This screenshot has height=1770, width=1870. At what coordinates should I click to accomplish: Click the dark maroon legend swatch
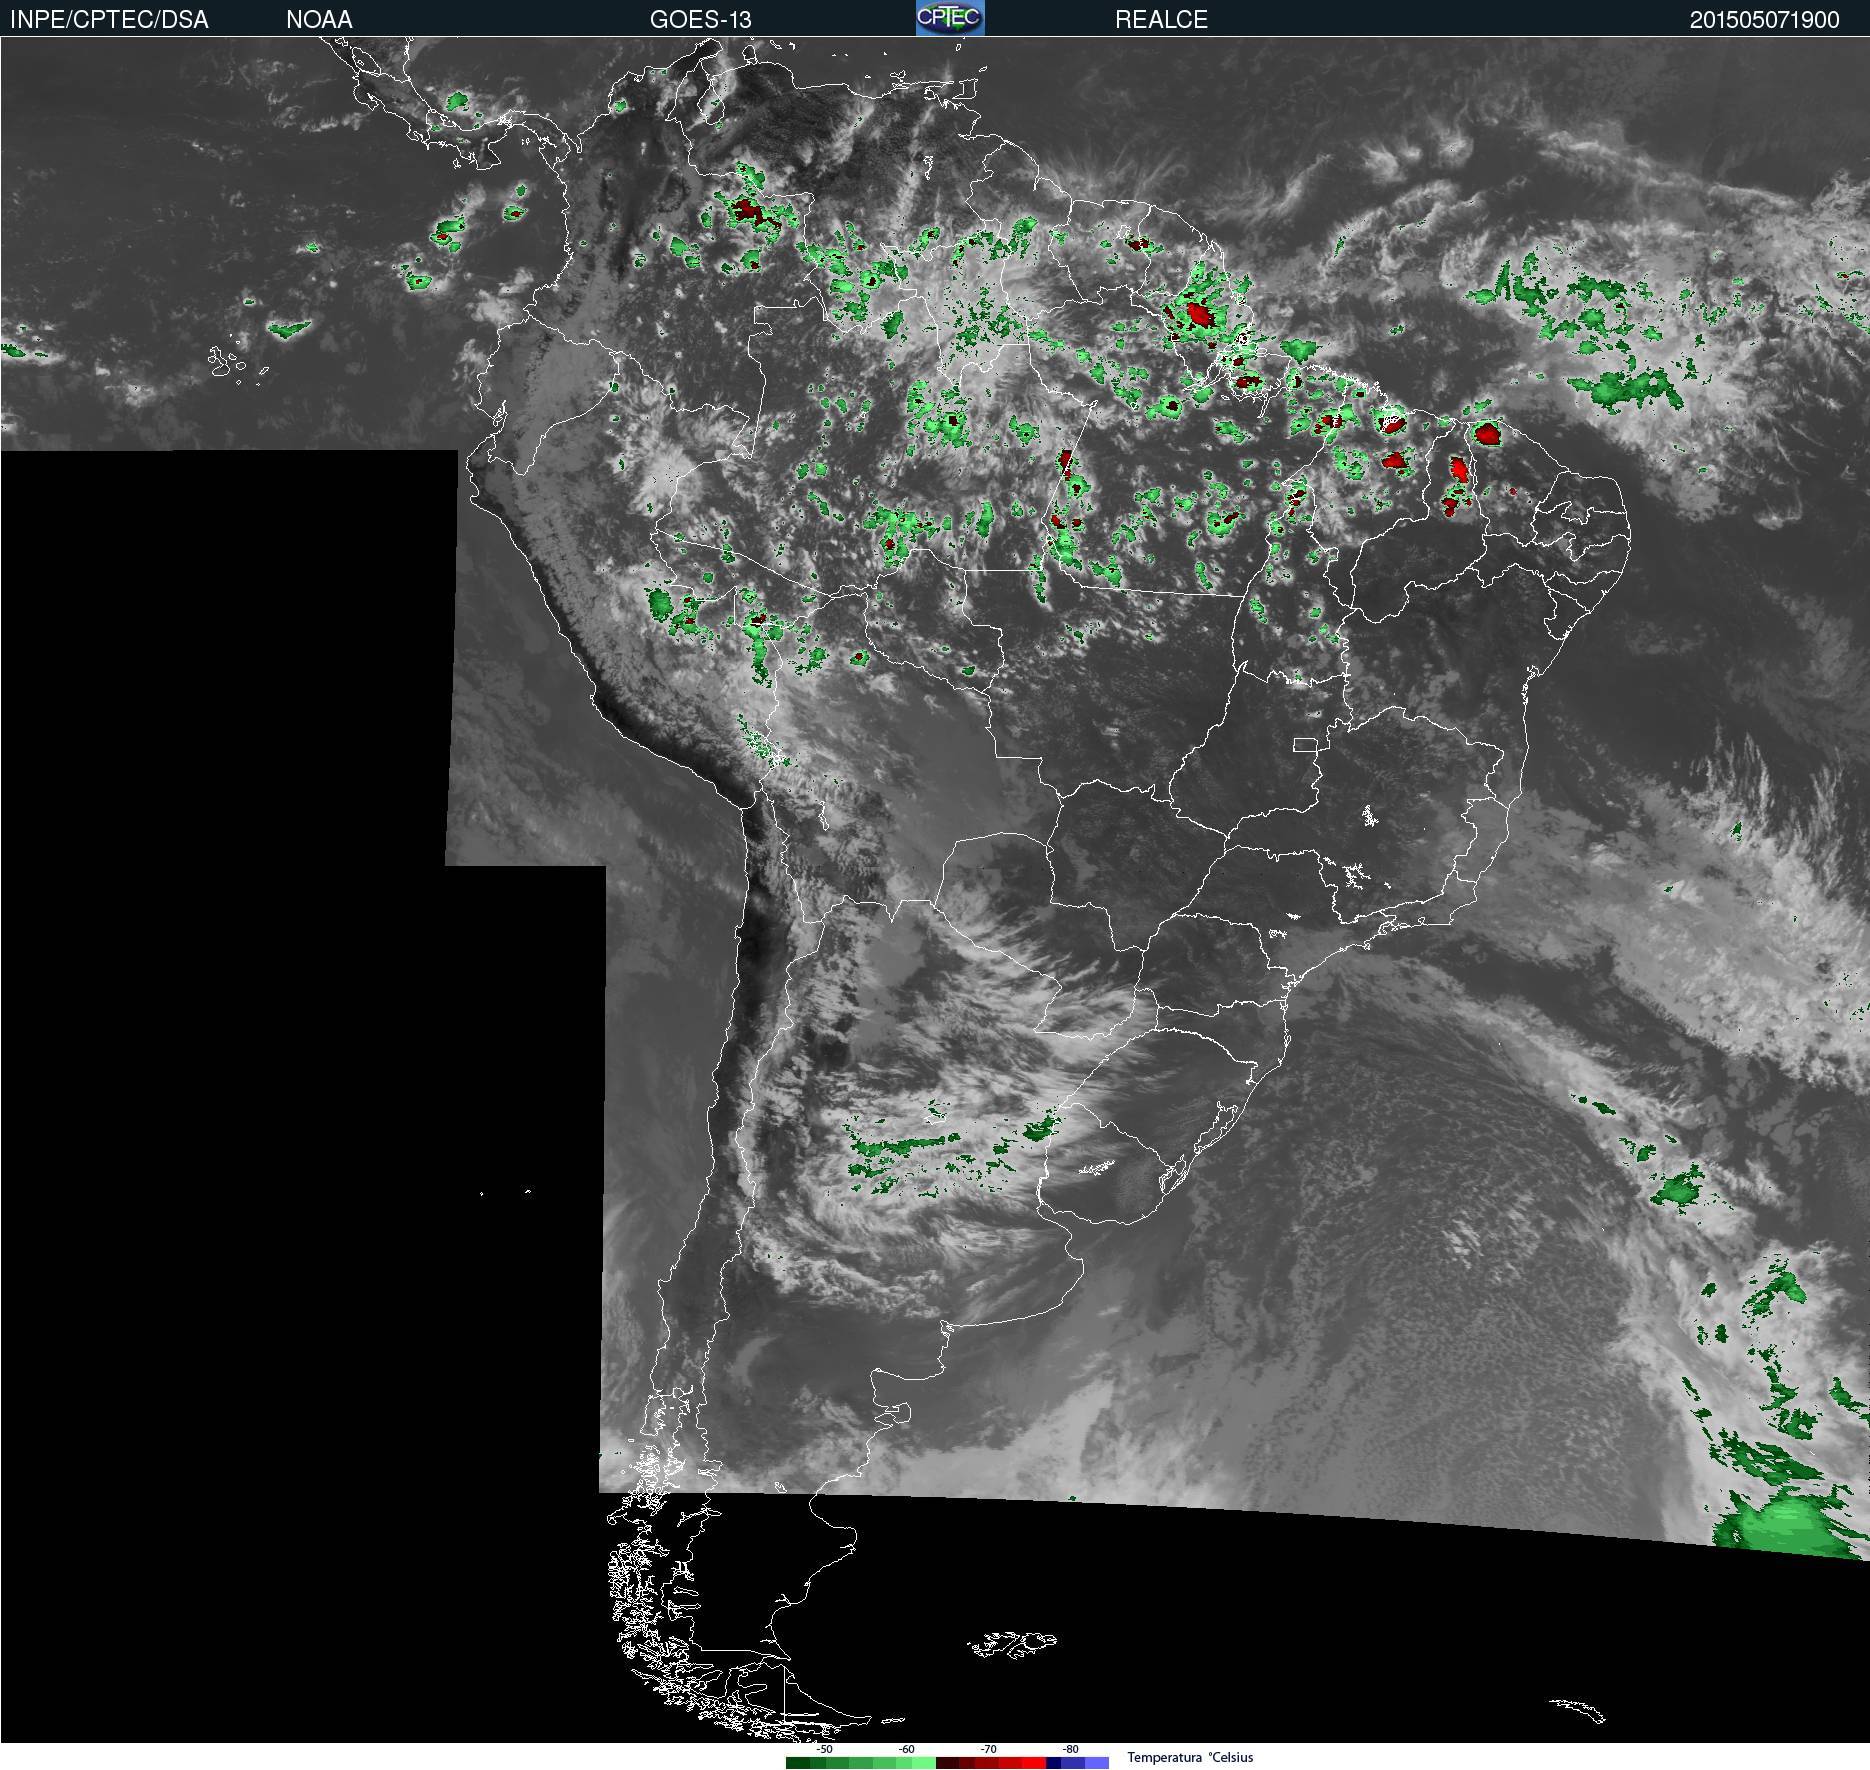point(948,1763)
